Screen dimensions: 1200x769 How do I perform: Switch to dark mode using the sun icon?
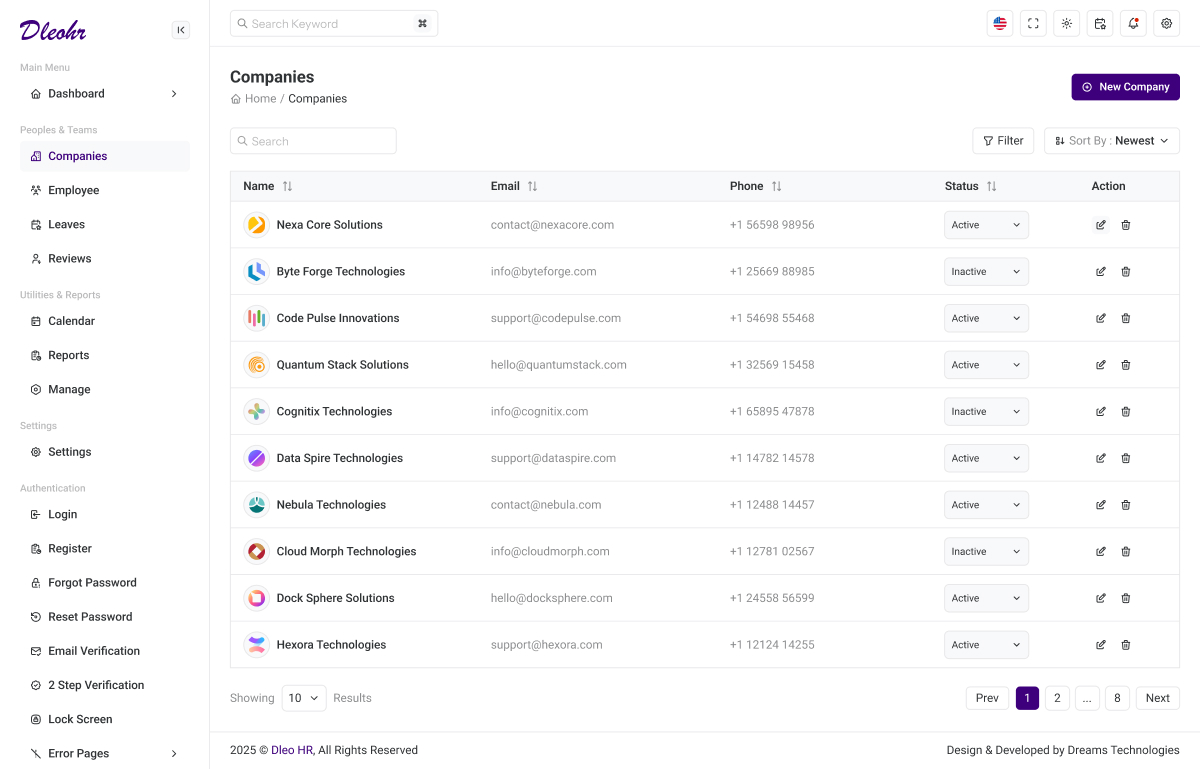tap(1066, 22)
